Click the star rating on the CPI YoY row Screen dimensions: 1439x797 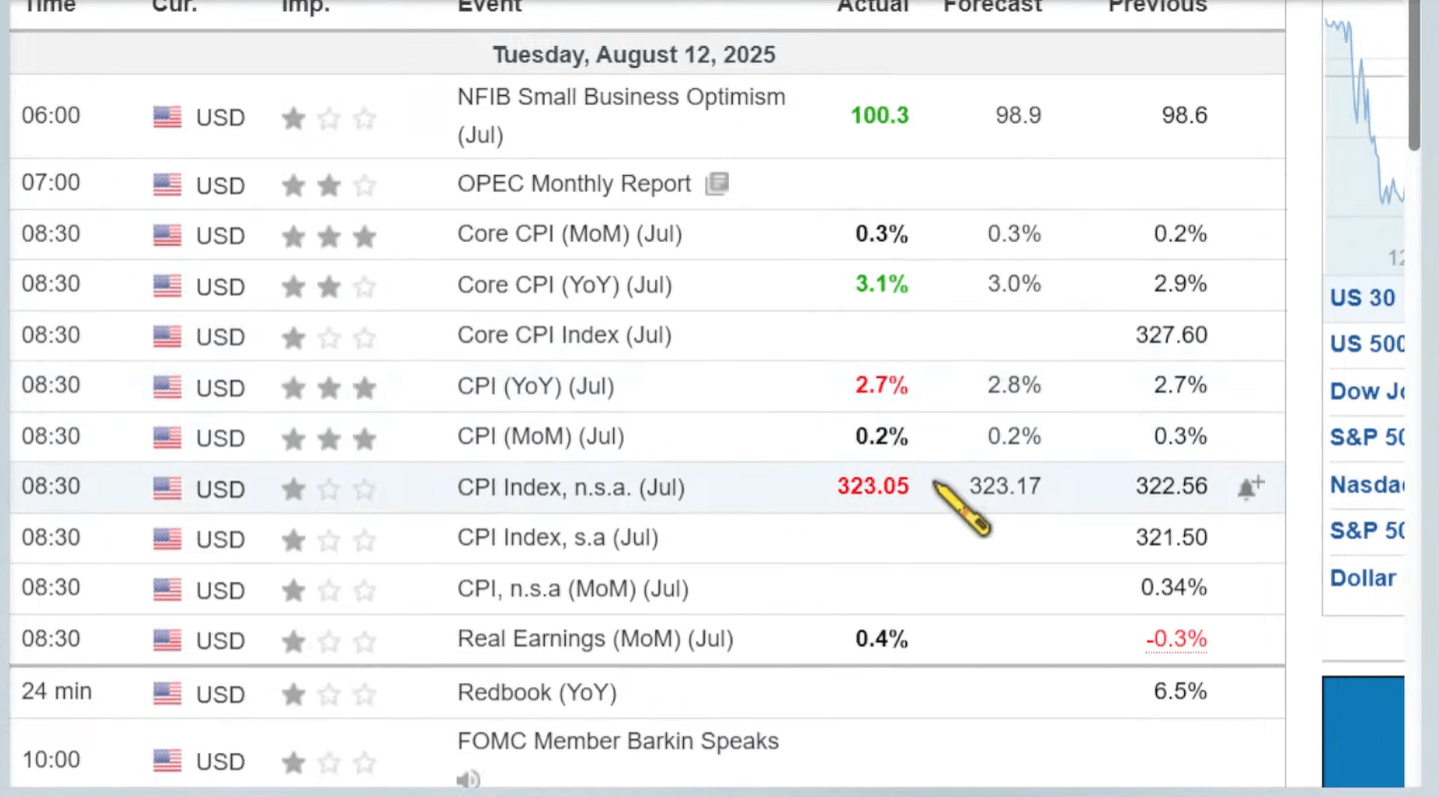[329, 386]
